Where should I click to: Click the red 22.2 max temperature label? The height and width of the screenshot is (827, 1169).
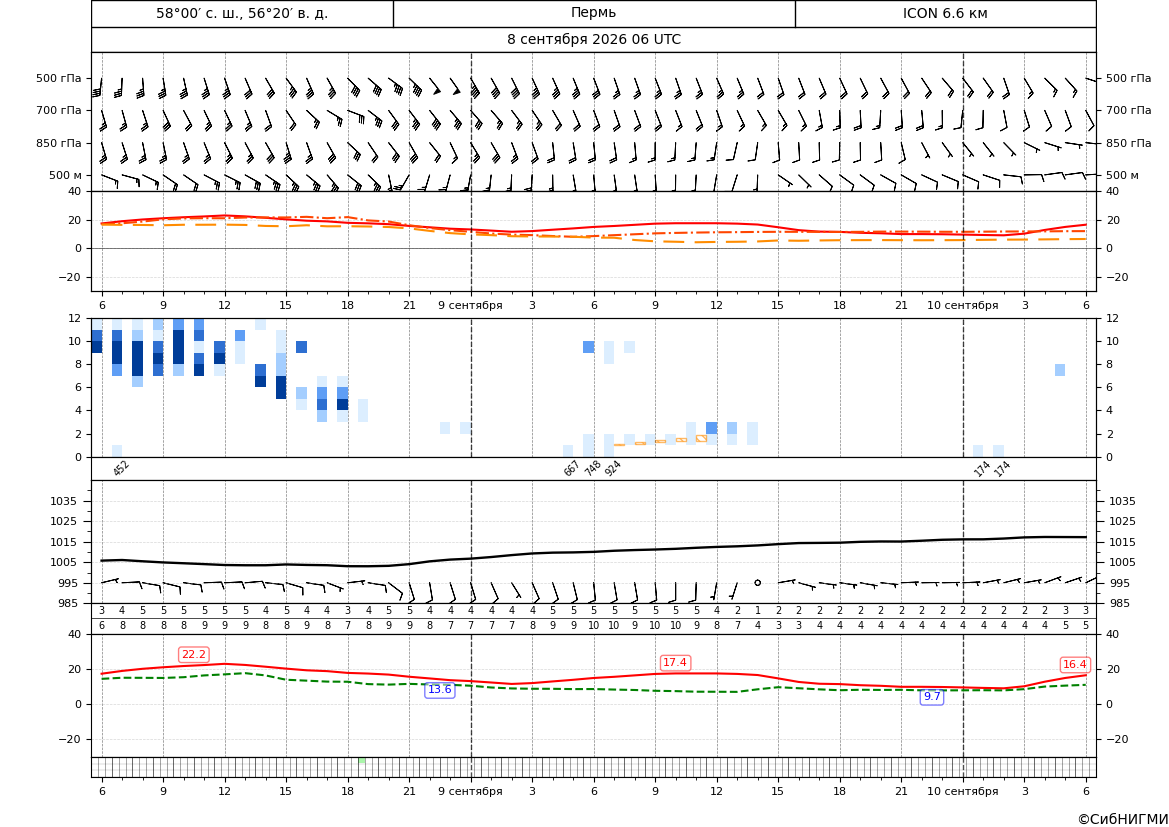pyautogui.click(x=194, y=655)
